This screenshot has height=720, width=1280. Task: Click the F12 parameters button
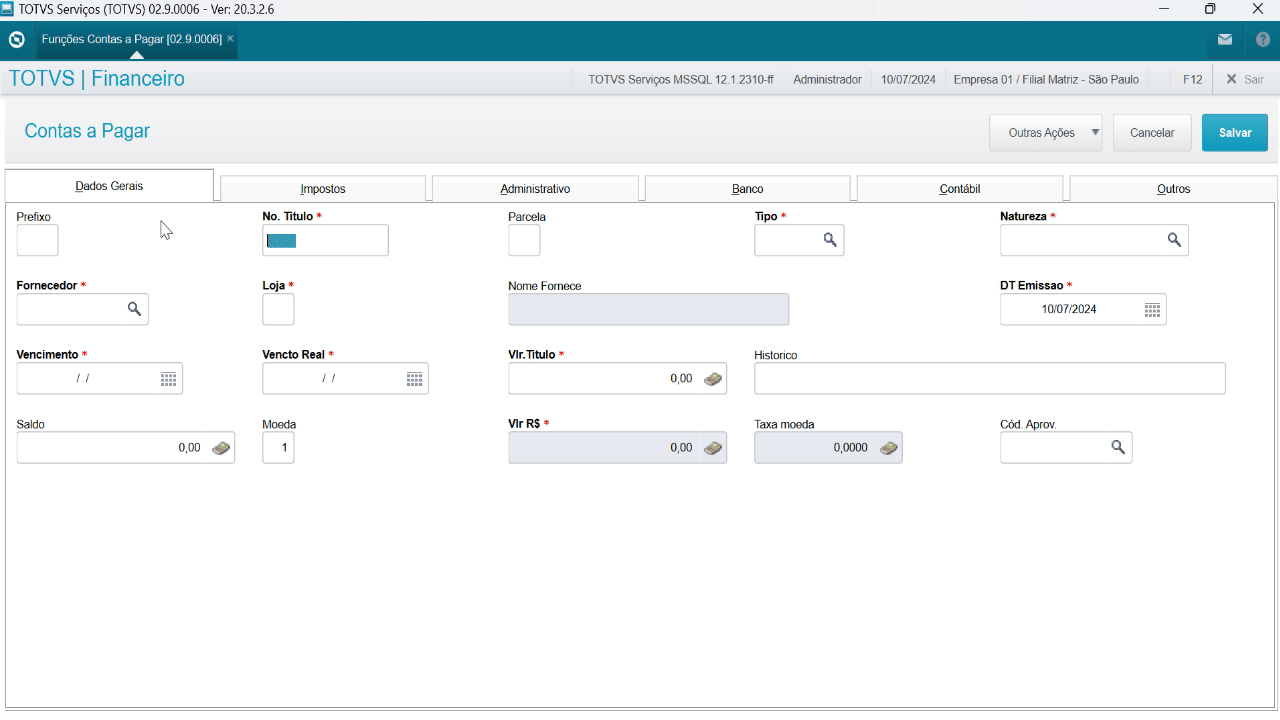pos(1192,79)
